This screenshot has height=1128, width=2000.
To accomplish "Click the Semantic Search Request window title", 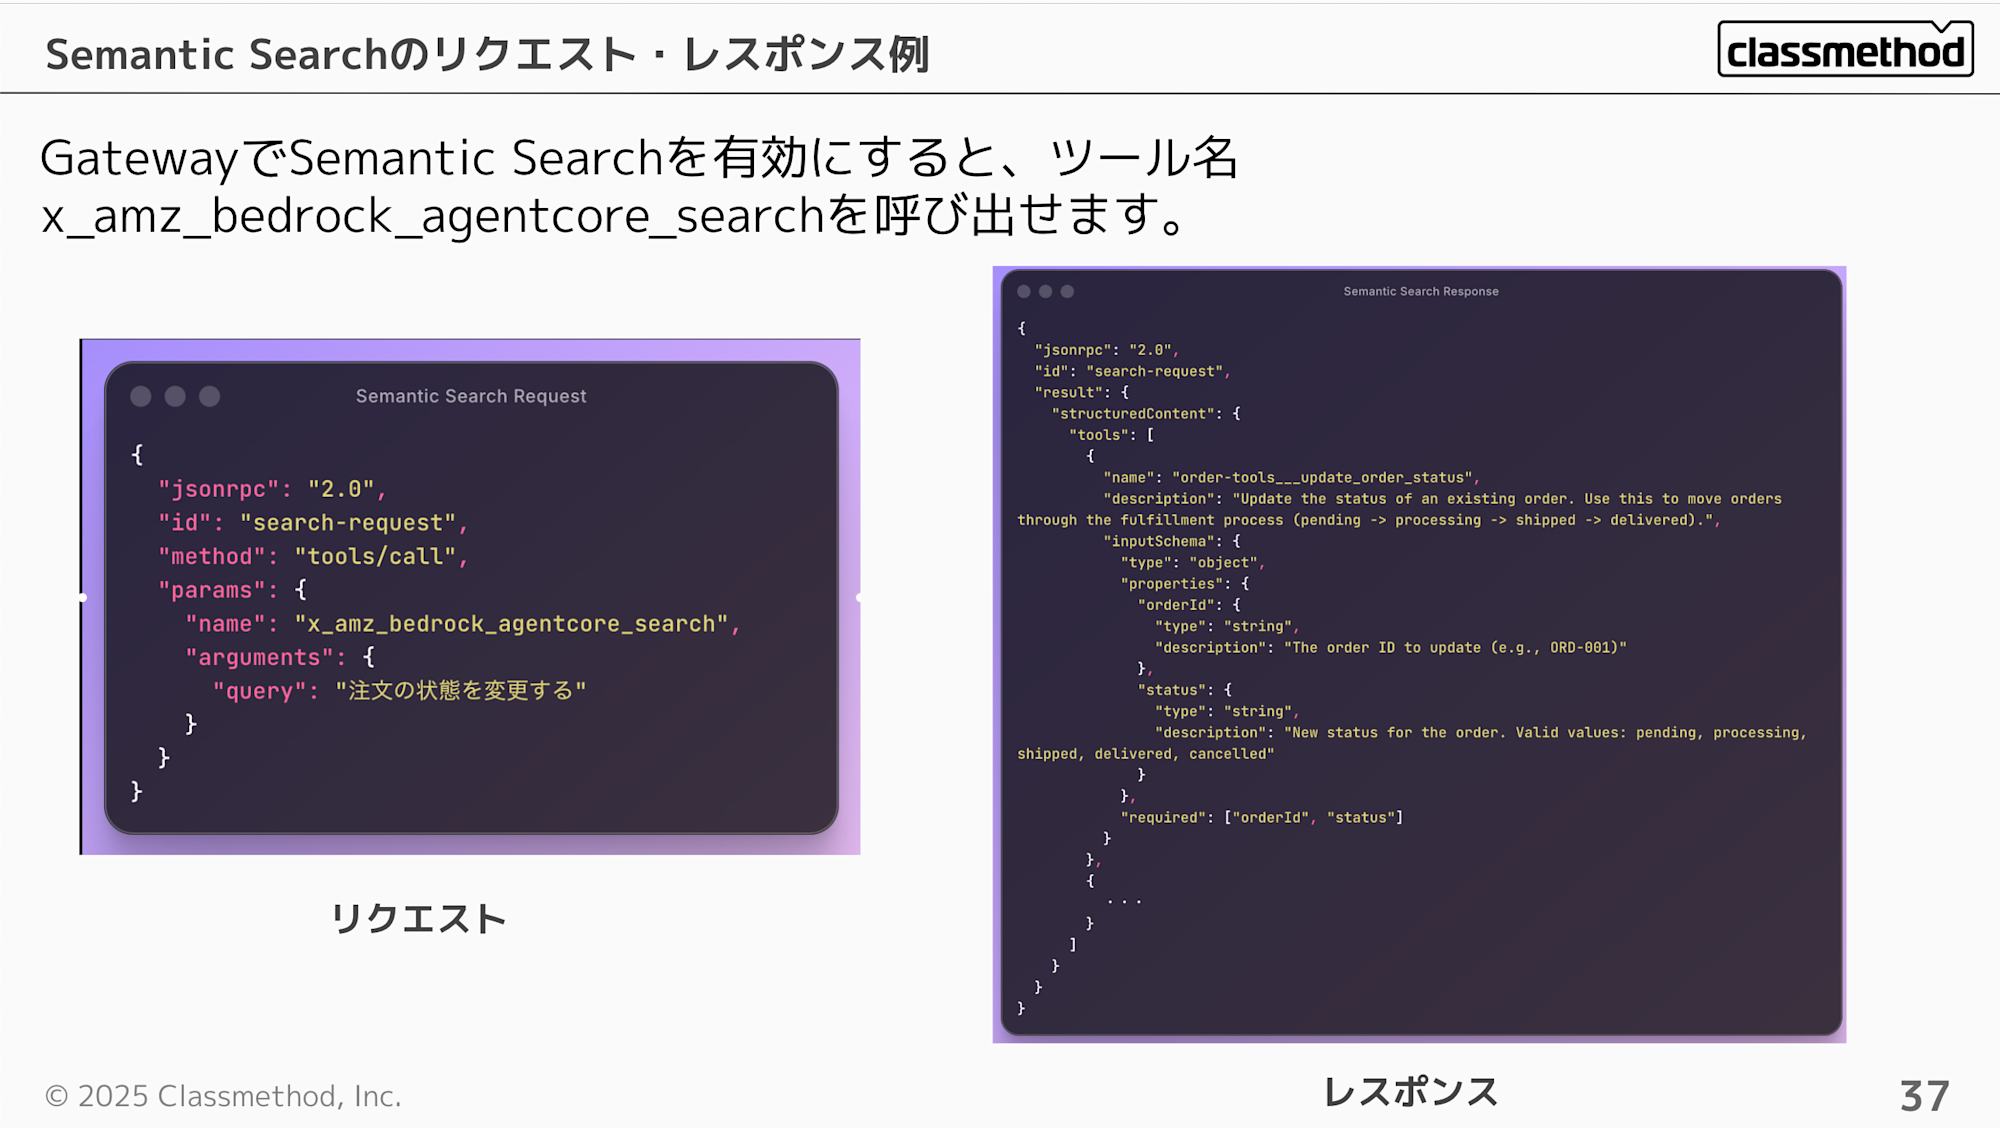I will 471,396.
